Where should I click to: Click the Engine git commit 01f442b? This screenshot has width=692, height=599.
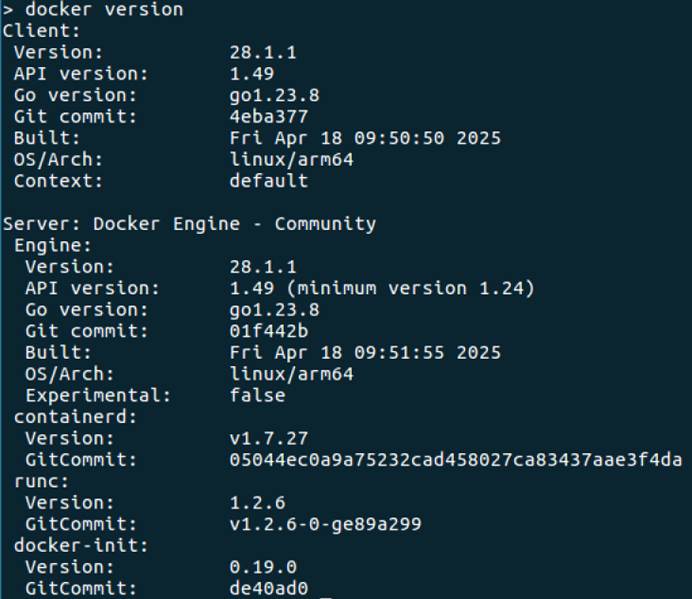(x=269, y=331)
